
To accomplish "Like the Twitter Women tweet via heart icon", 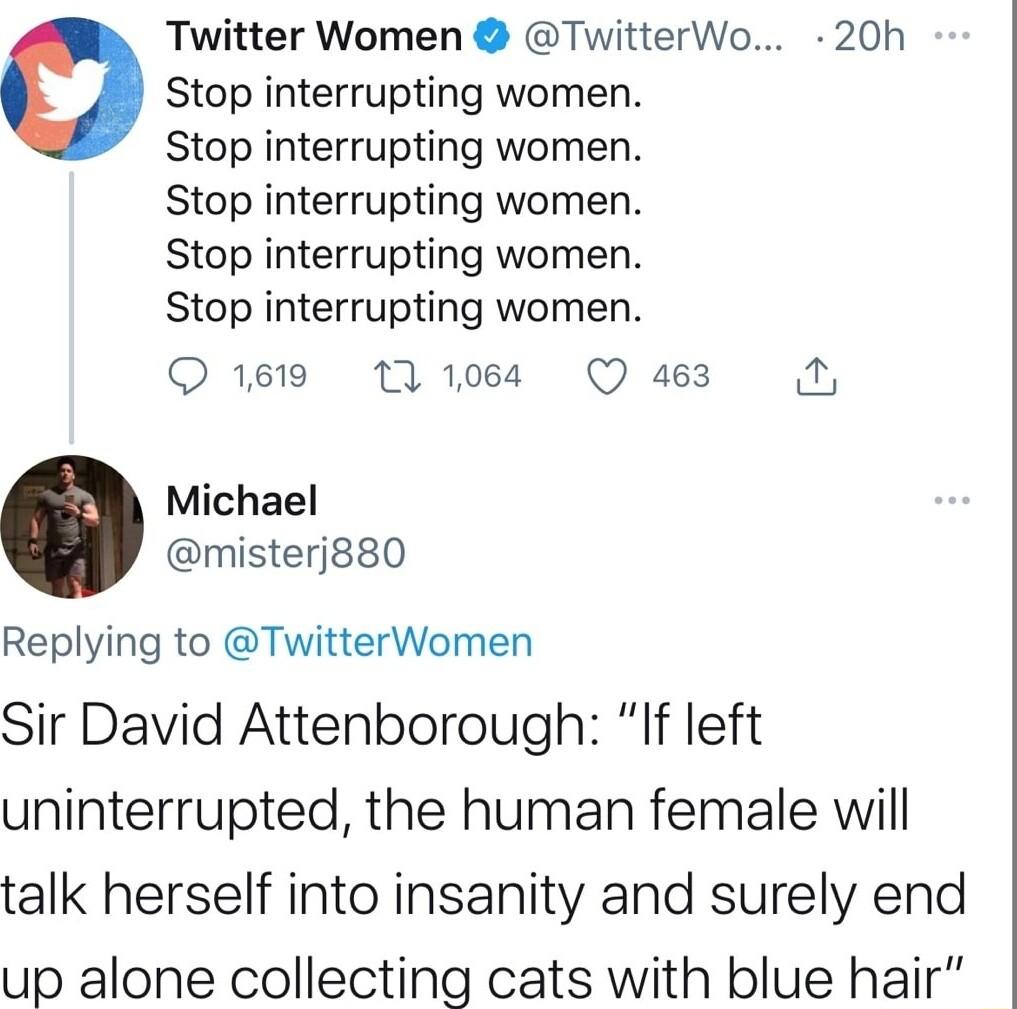I will click(606, 376).
